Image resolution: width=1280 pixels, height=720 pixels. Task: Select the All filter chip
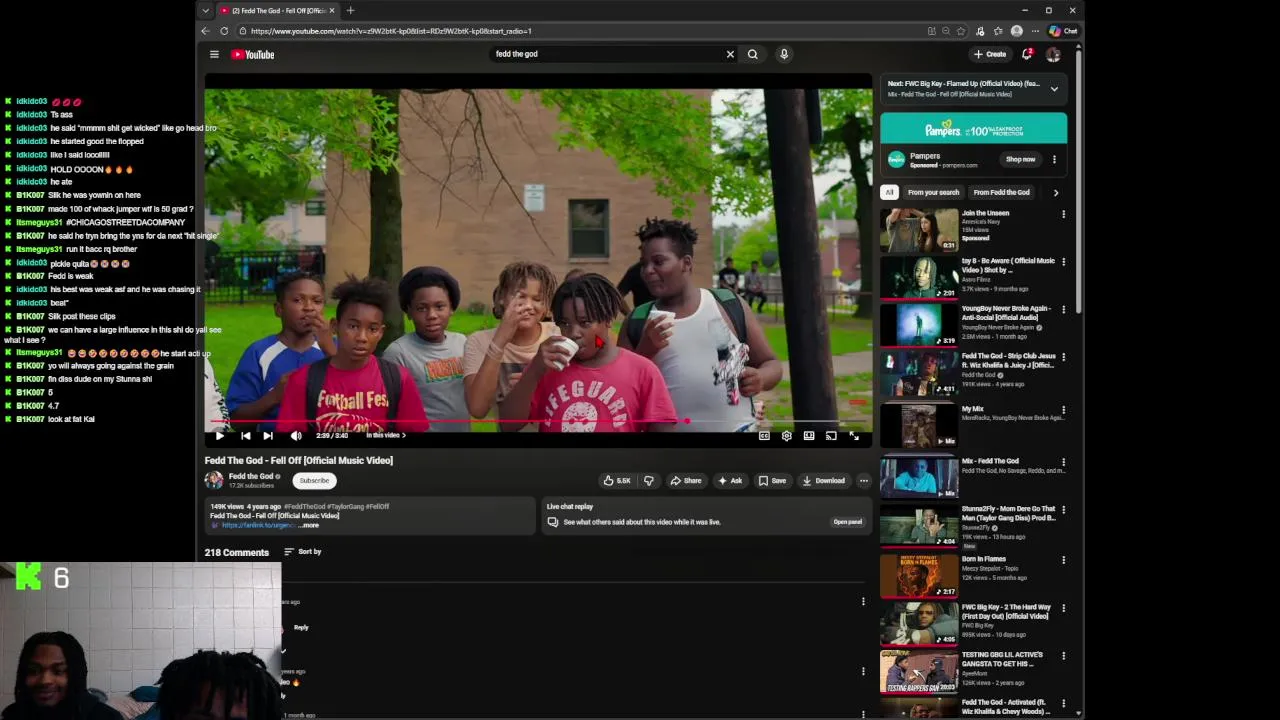tap(889, 193)
